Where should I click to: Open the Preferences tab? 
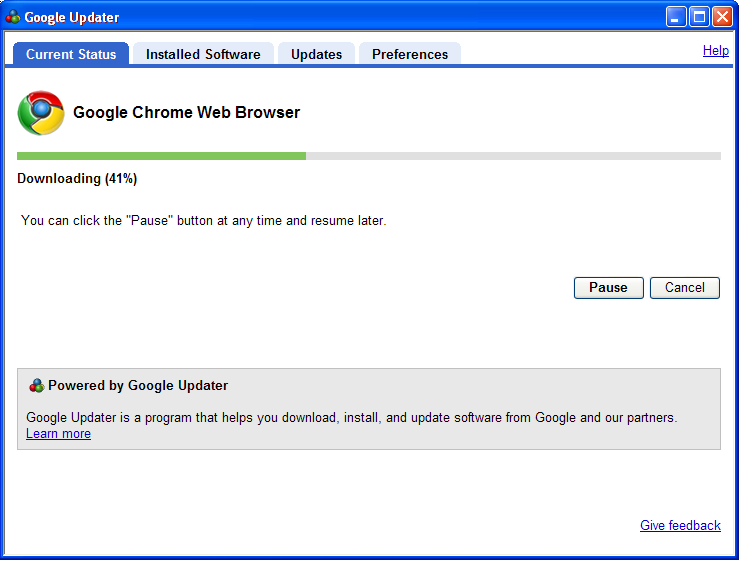coord(410,54)
